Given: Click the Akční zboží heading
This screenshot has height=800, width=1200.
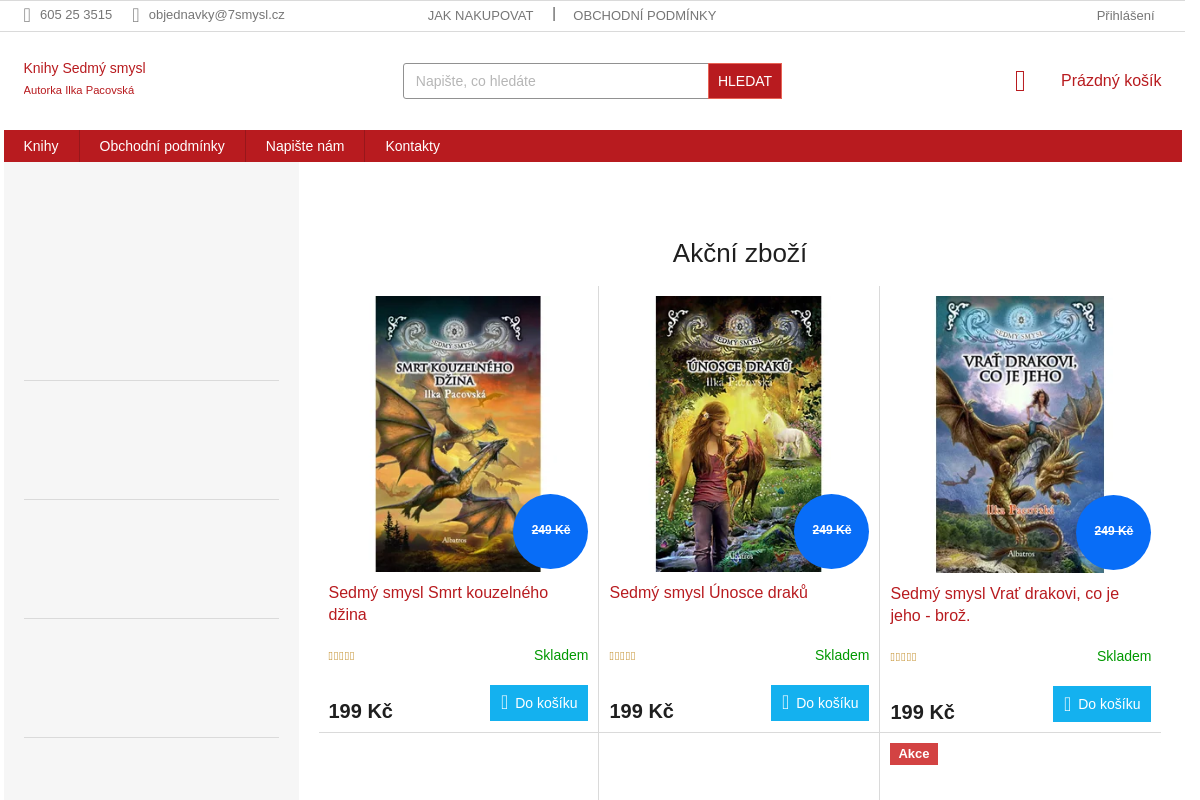Looking at the screenshot, I should (x=740, y=253).
